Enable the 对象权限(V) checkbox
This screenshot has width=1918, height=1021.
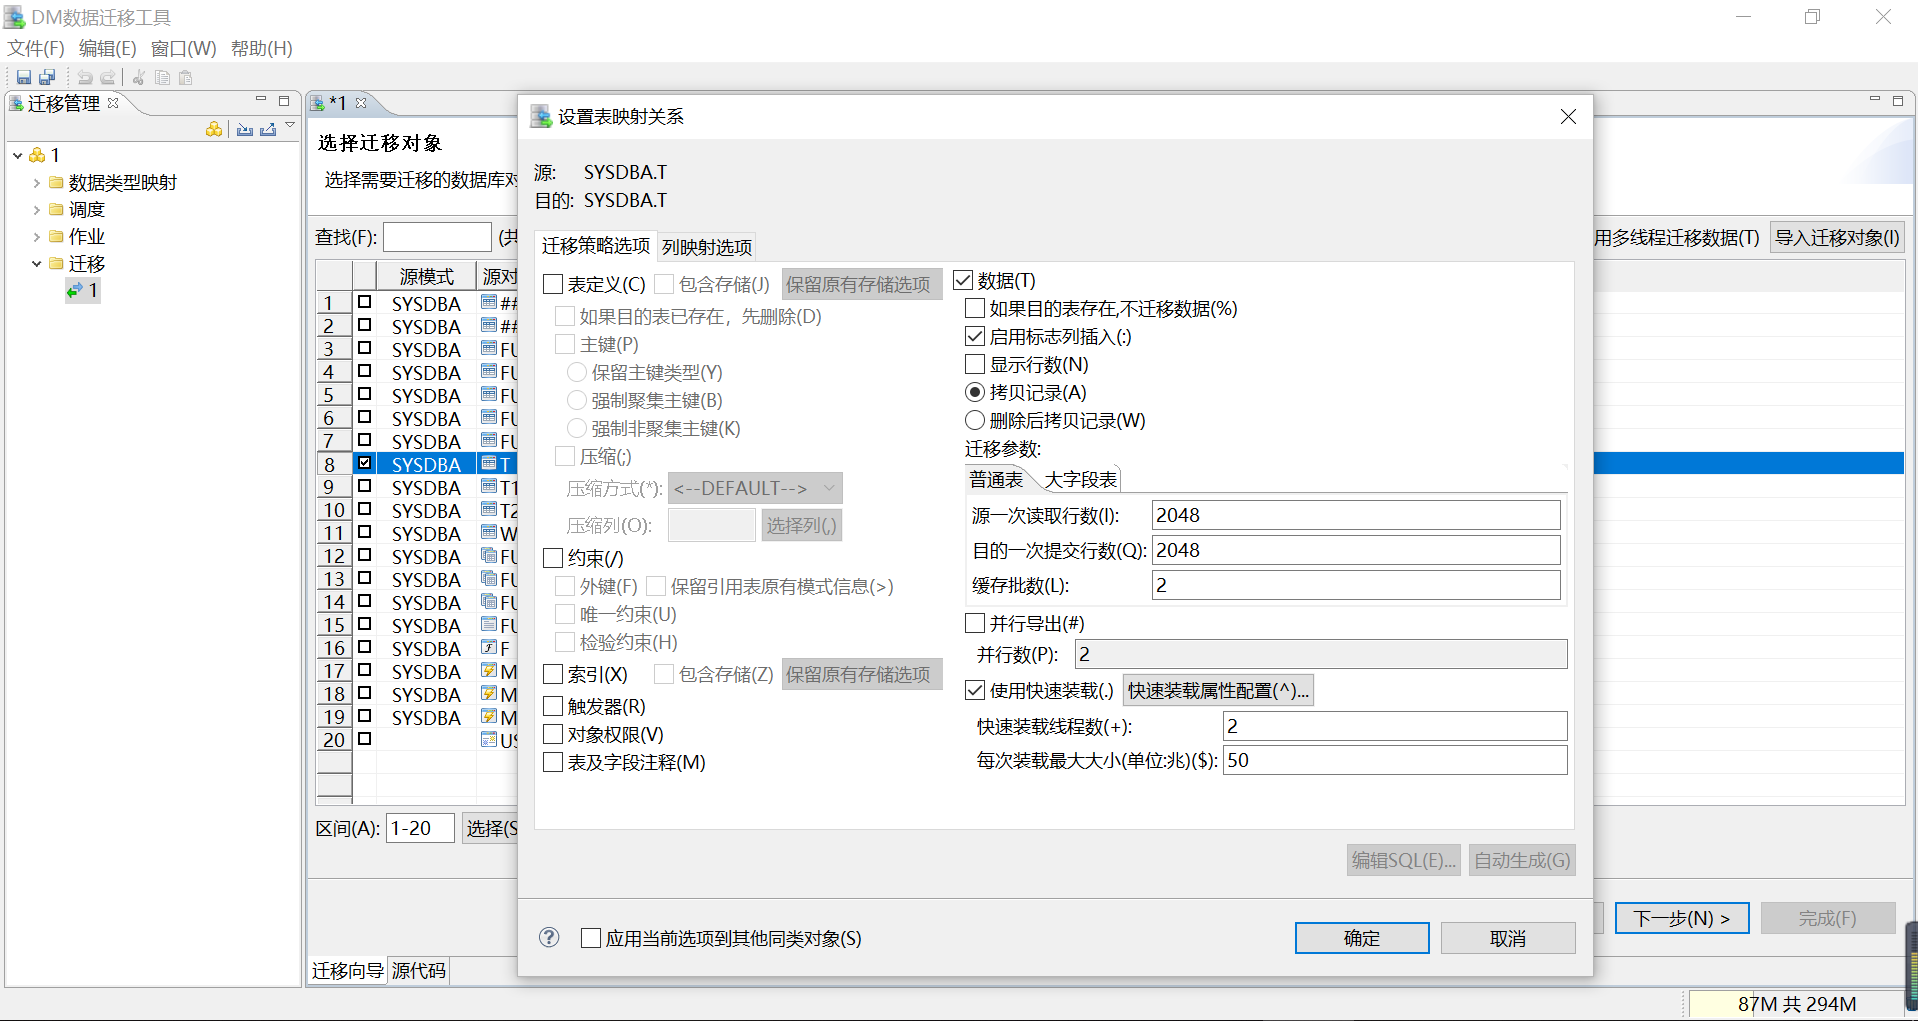(553, 734)
